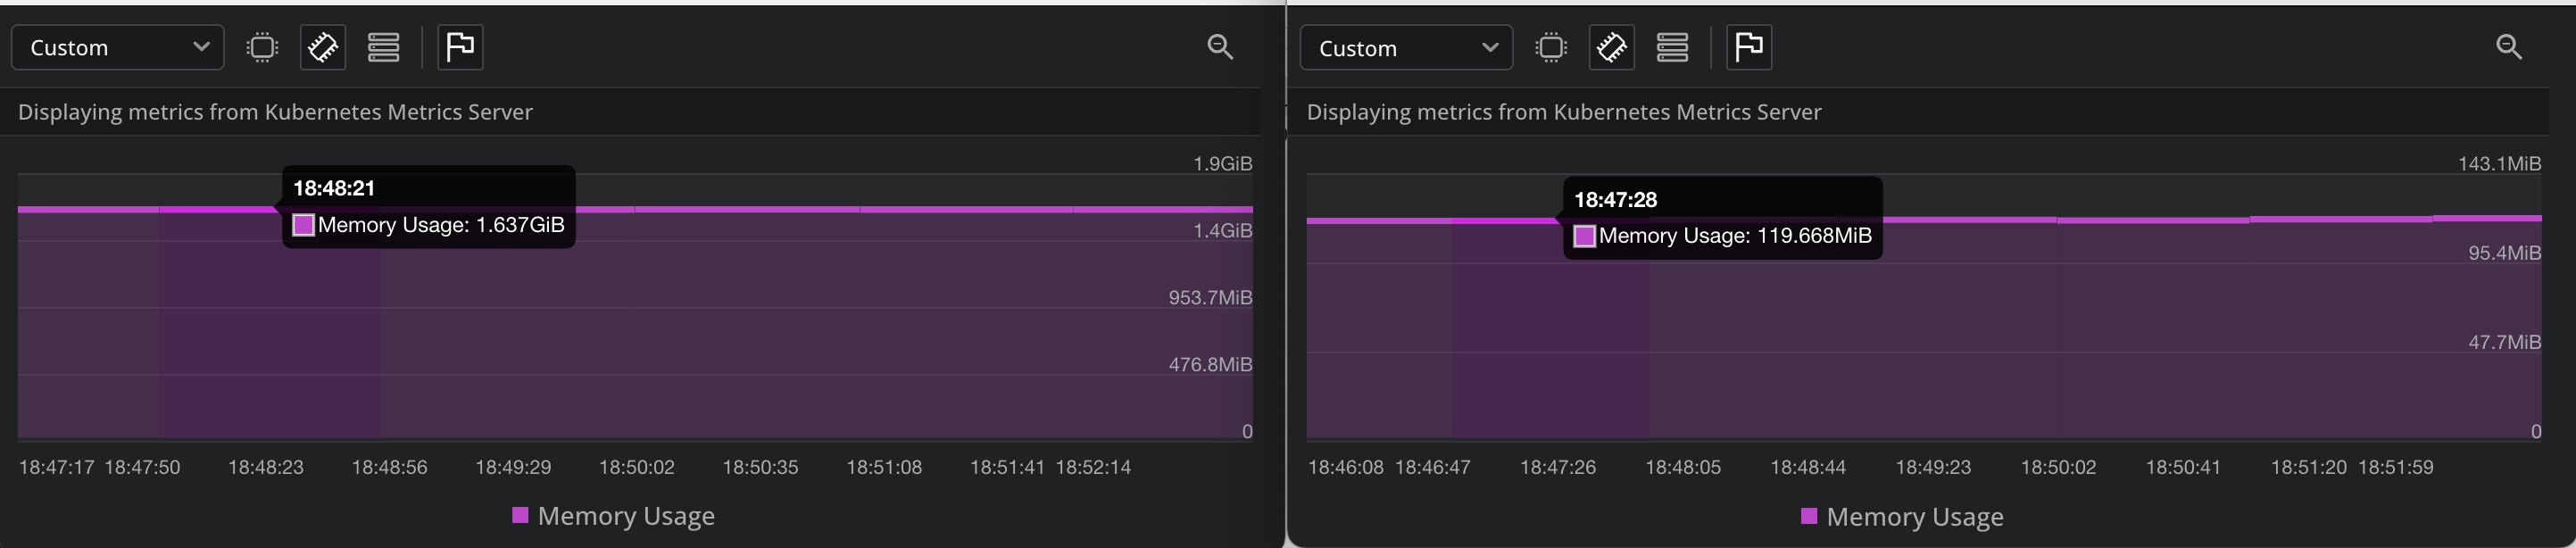
Task: Select the memory chip icon in right panel
Action: tap(1612, 47)
